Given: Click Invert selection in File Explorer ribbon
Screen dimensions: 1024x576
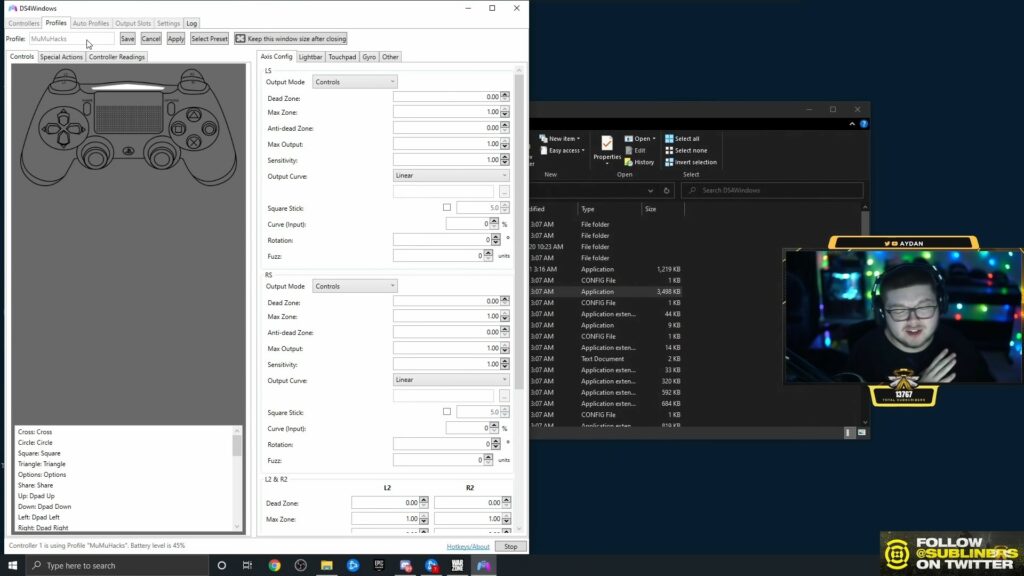Looking at the screenshot, I should point(690,162).
